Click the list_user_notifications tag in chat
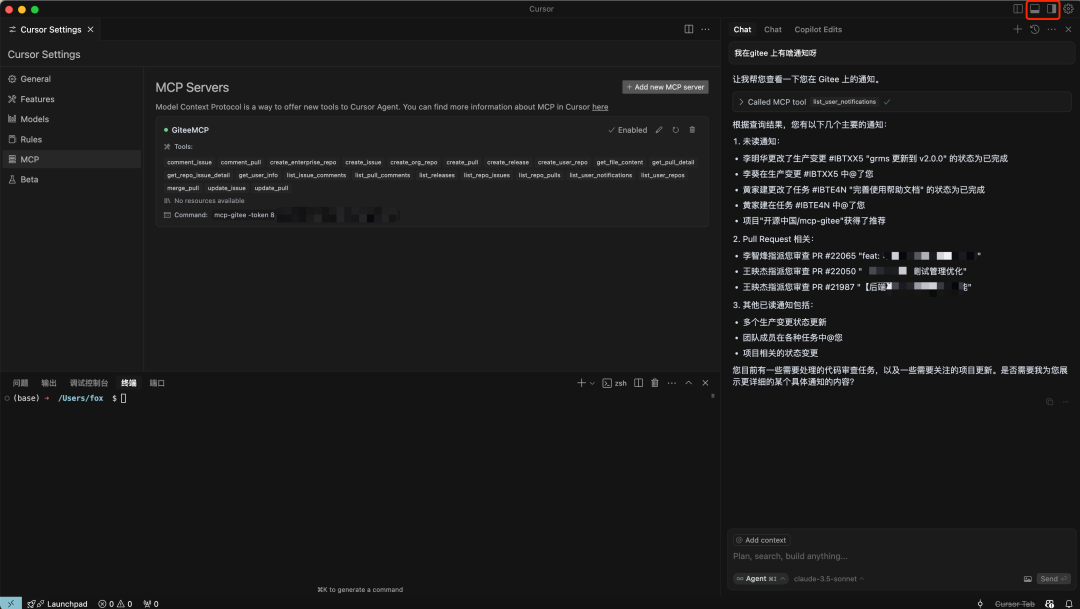Viewport: 1080px width, 609px height. pyautogui.click(x=844, y=102)
